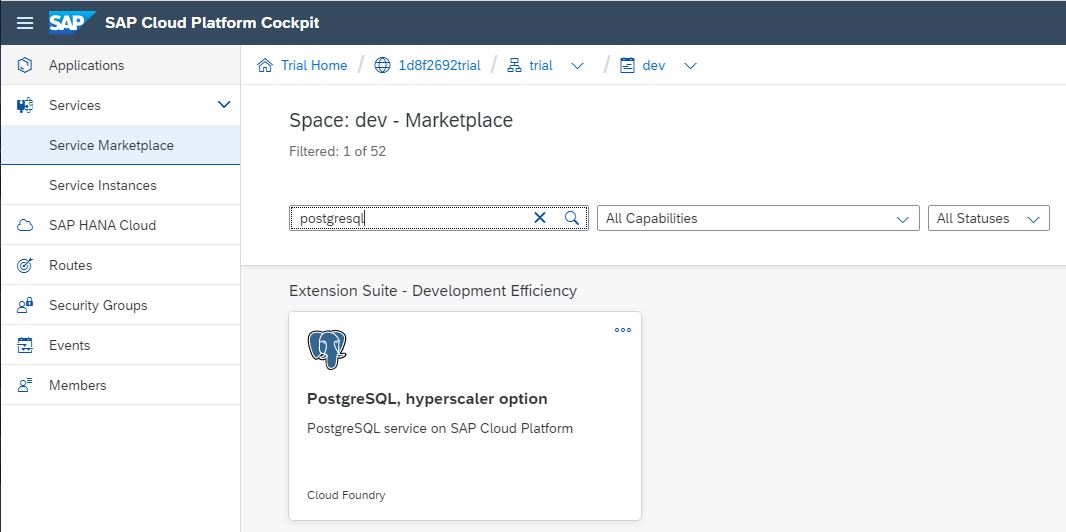The height and width of the screenshot is (532, 1066).
Task: Click the Security Groups icon
Action: coord(26,305)
